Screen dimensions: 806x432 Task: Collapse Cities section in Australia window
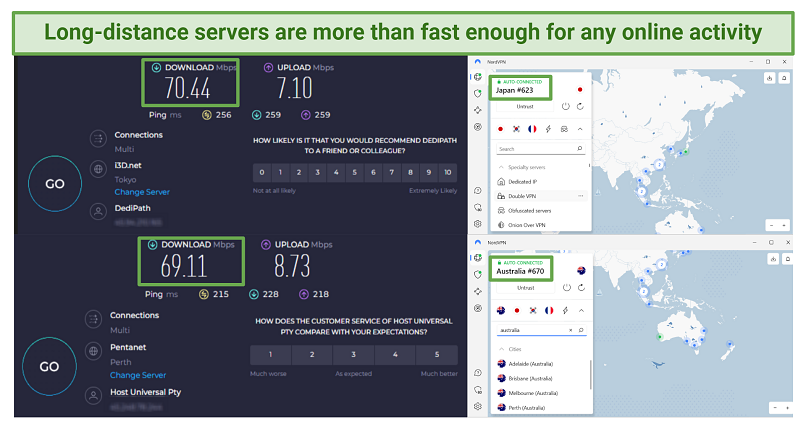(x=502, y=349)
